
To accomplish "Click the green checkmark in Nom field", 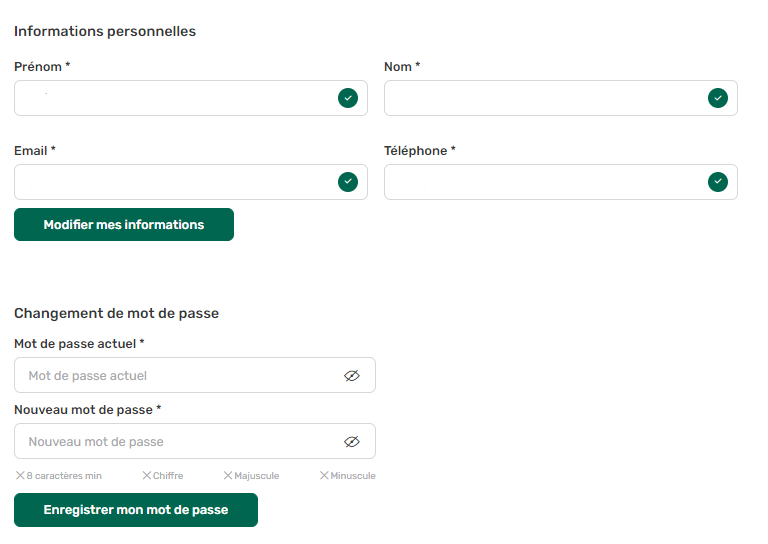I will (x=718, y=98).
